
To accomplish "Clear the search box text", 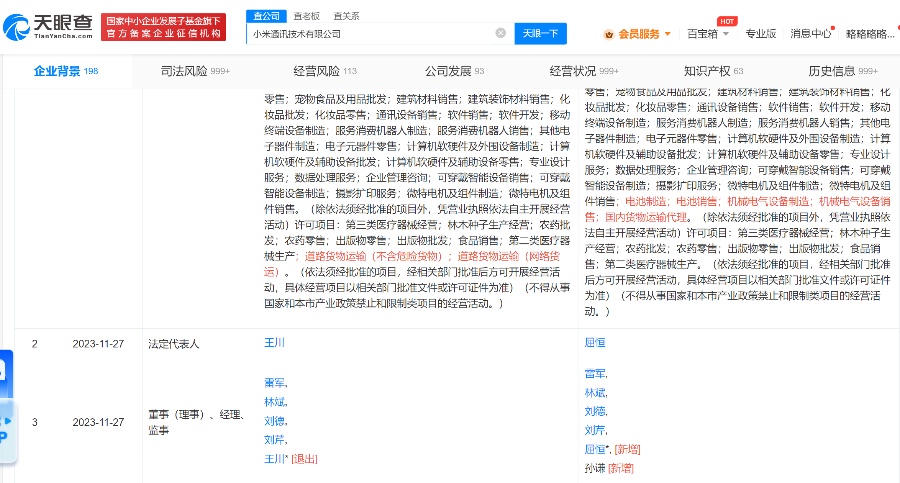I will click(x=501, y=33).
